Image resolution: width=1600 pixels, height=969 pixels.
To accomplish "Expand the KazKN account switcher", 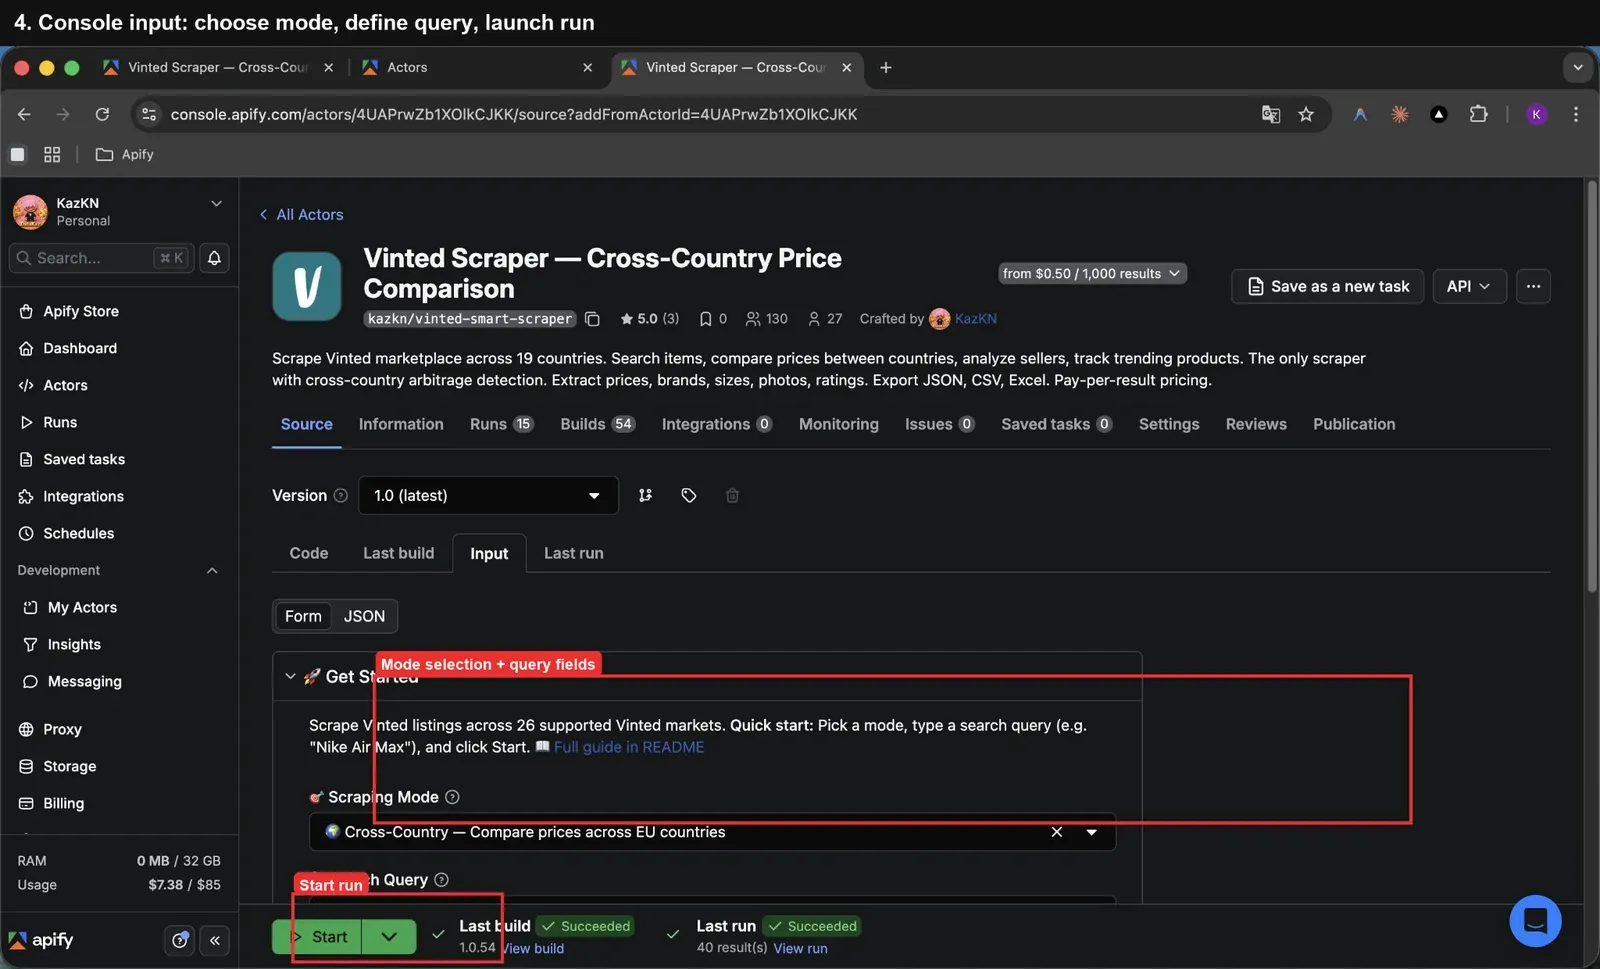I will tap(216, 203).
